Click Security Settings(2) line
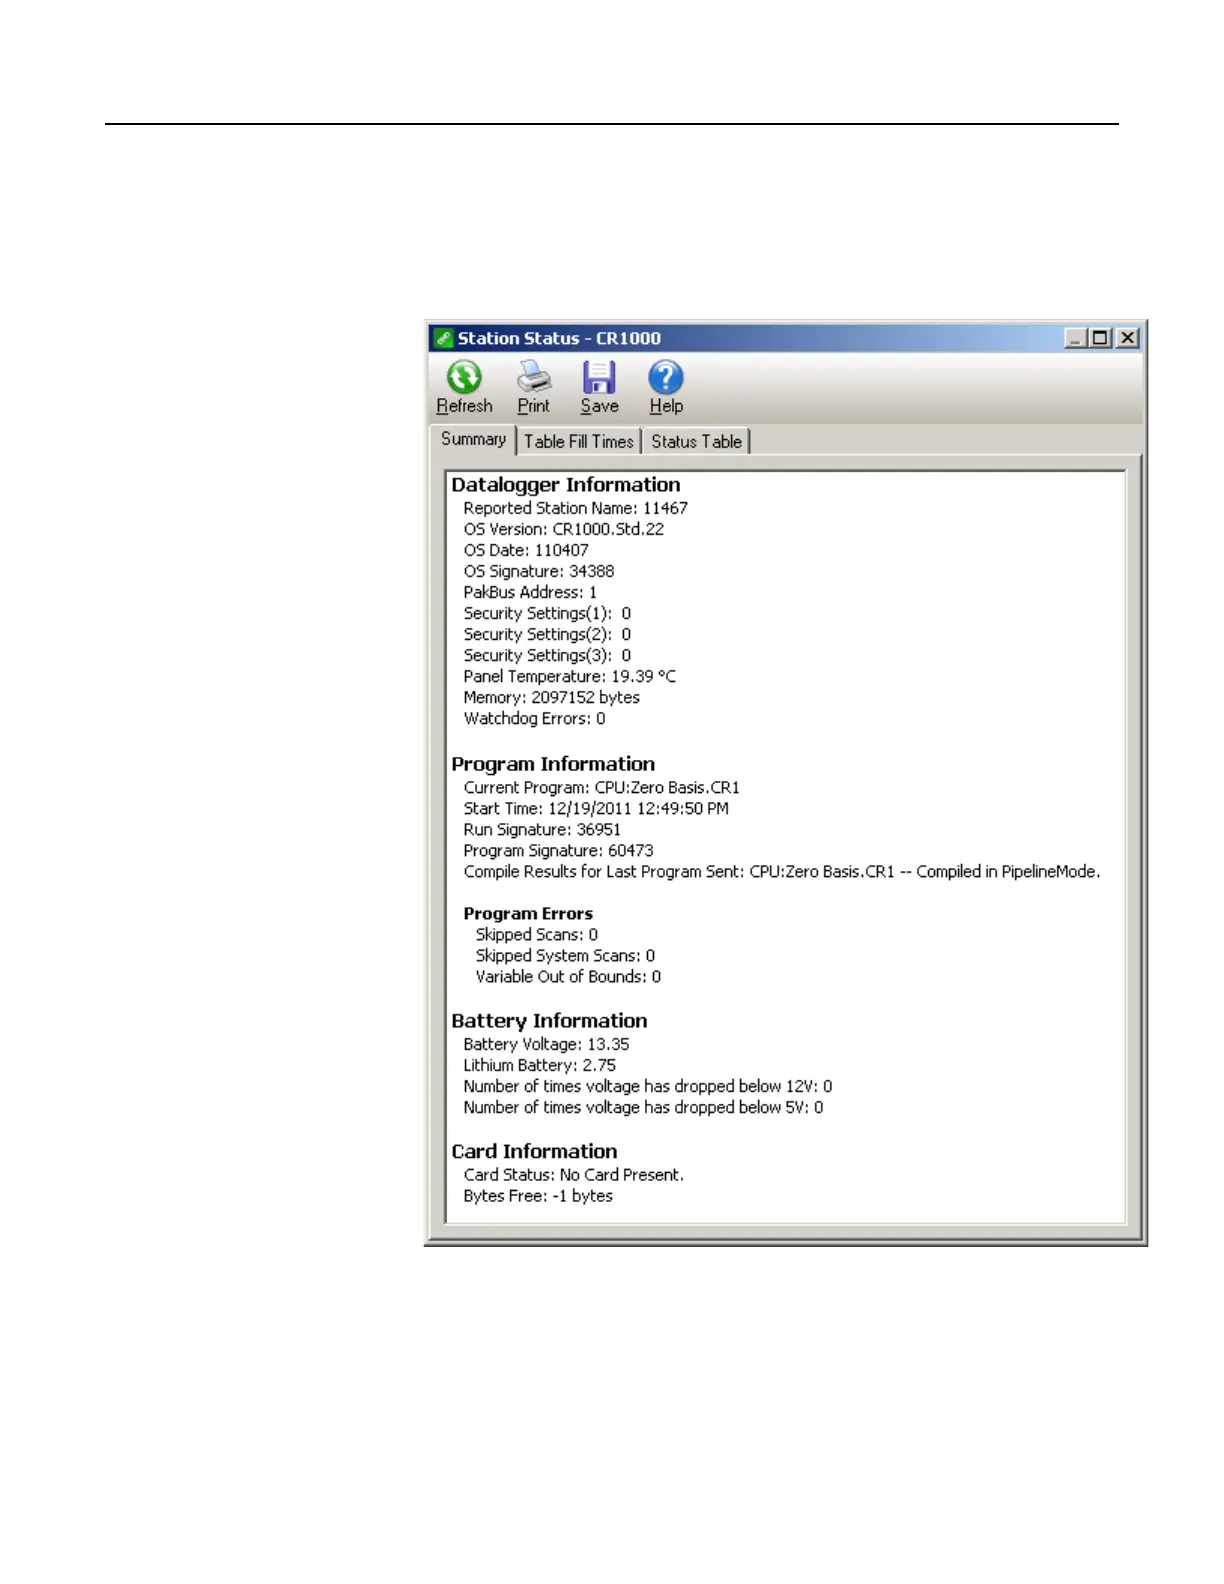The width and height of the screenshot is (1224, 1584). (547, 634)
